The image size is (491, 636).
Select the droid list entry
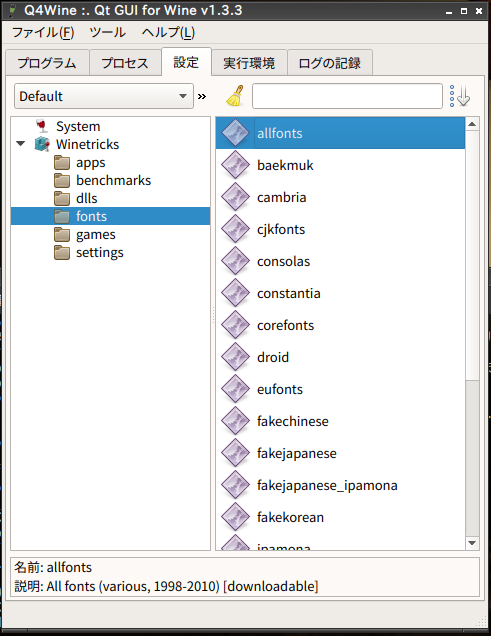coord(341,357)
